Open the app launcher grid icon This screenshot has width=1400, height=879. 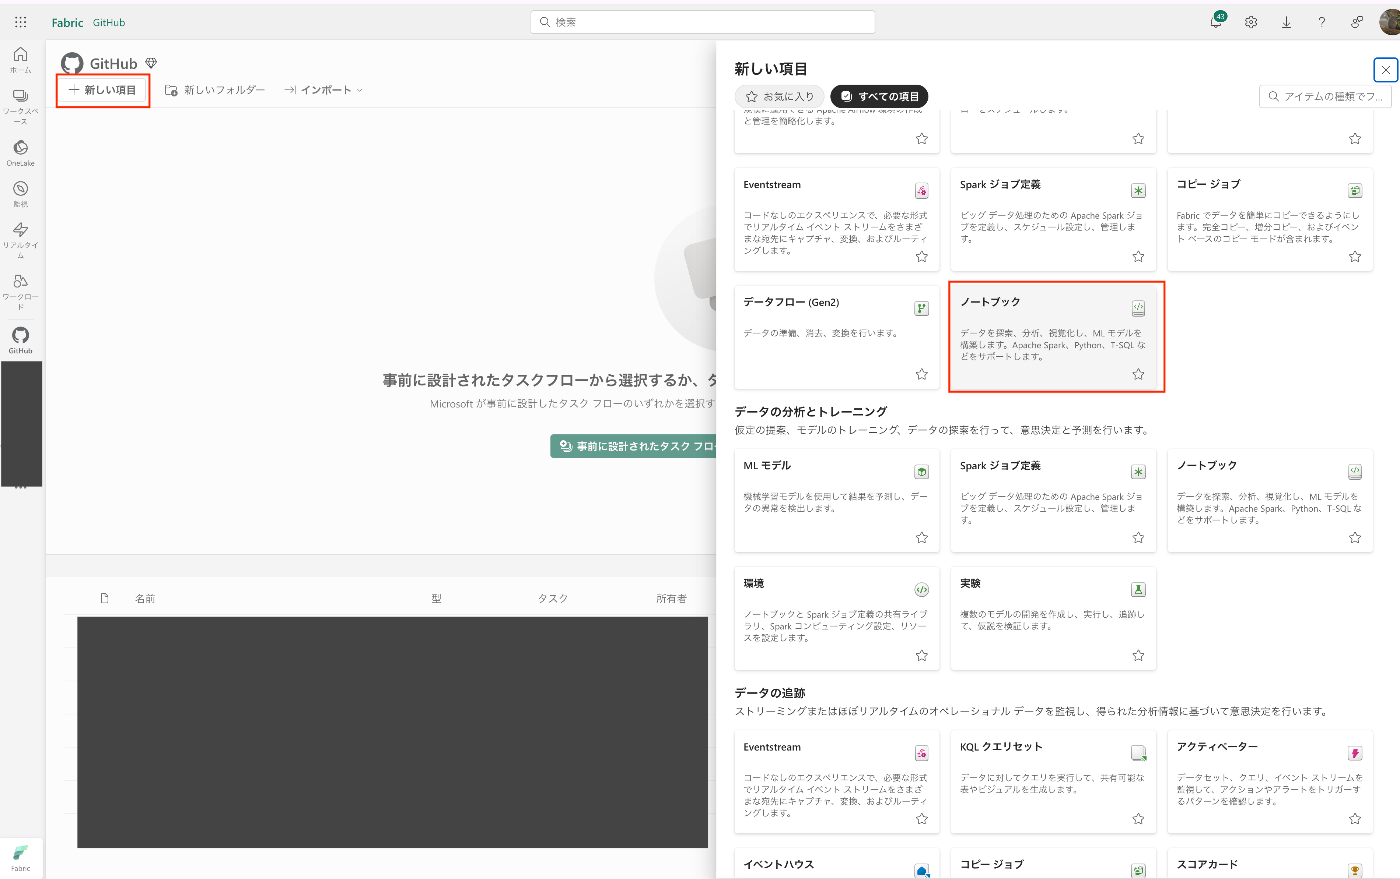pyautogui.click(x=20, y=22)
